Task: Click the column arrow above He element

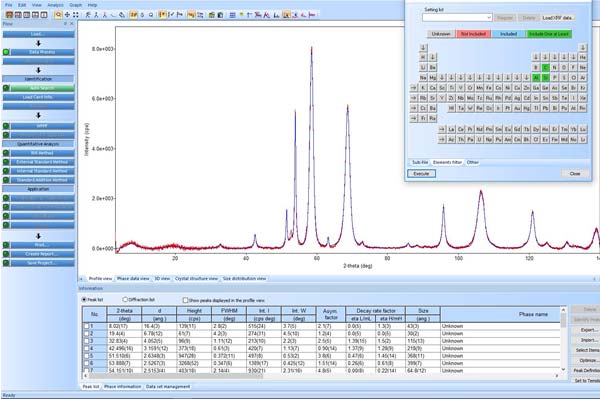Action: coord(582,48)
